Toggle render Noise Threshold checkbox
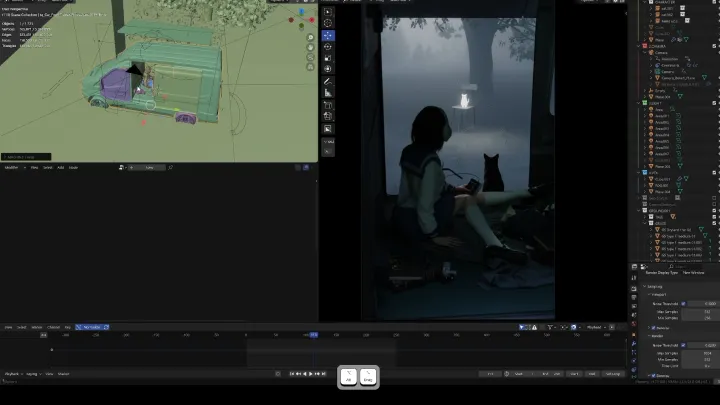This screenshot has width=720, height=405. tap(683, 345)
